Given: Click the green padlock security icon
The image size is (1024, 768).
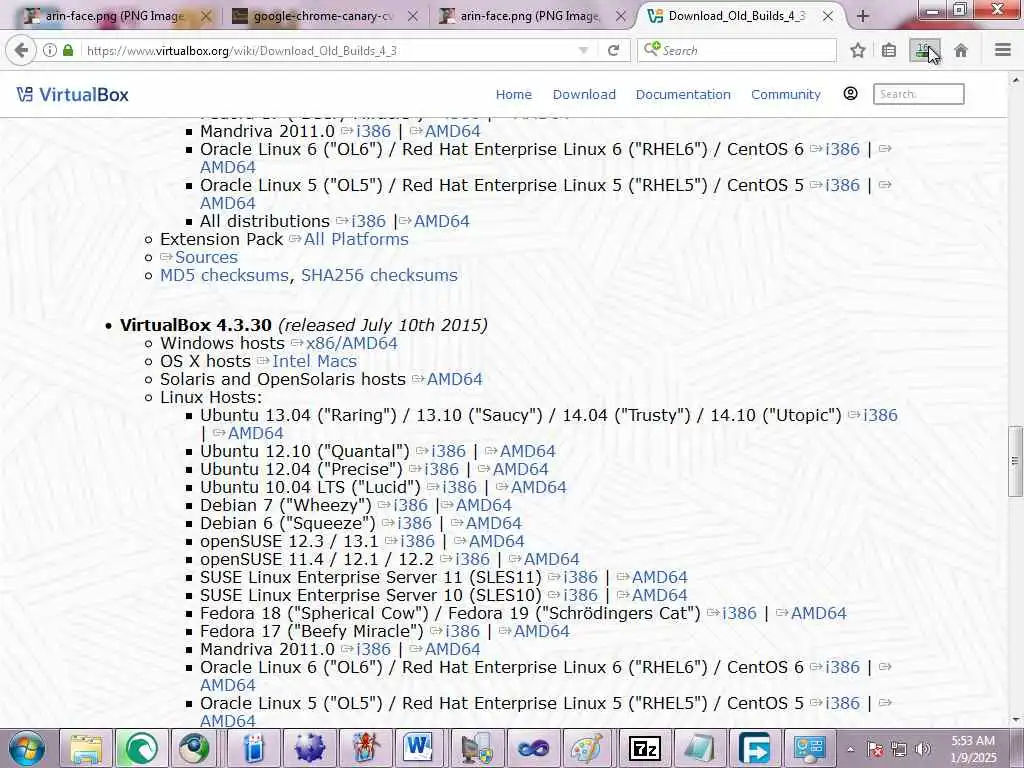Looking at the screenshot, I should coord(68,50).
